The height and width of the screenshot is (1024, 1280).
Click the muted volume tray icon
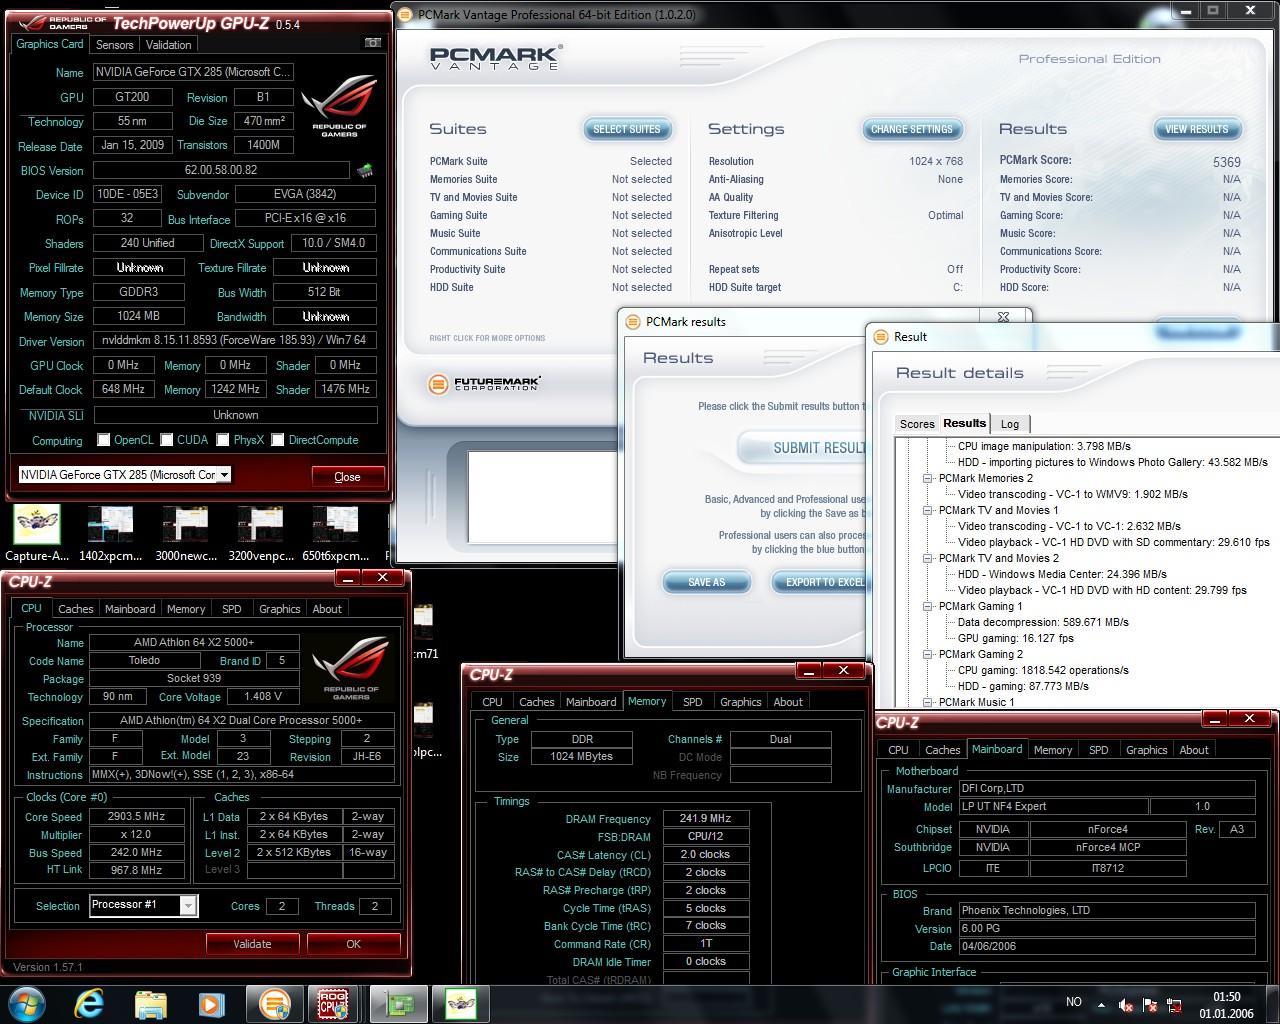[x=1126, y=1004]
